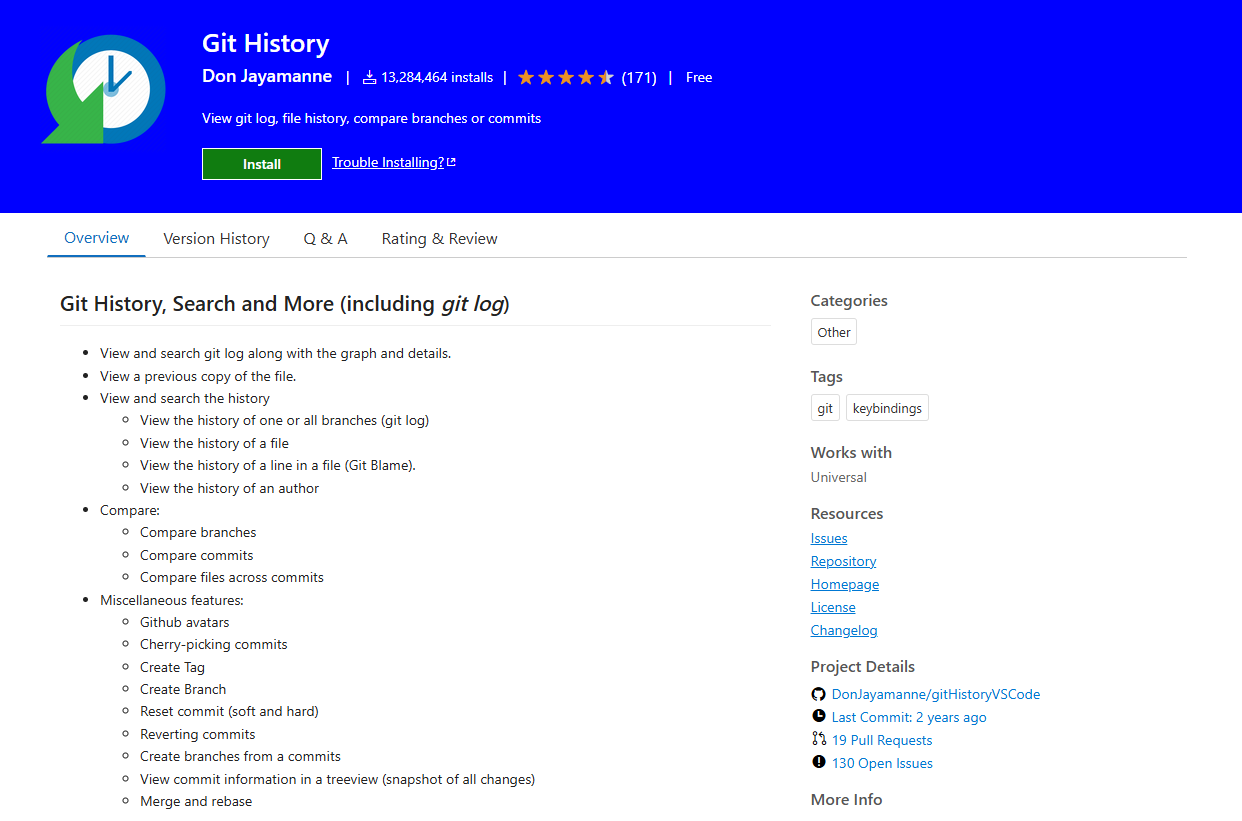1242x821 pixels.
Task: Install the Git History extension
Action: tap(262, 164)
